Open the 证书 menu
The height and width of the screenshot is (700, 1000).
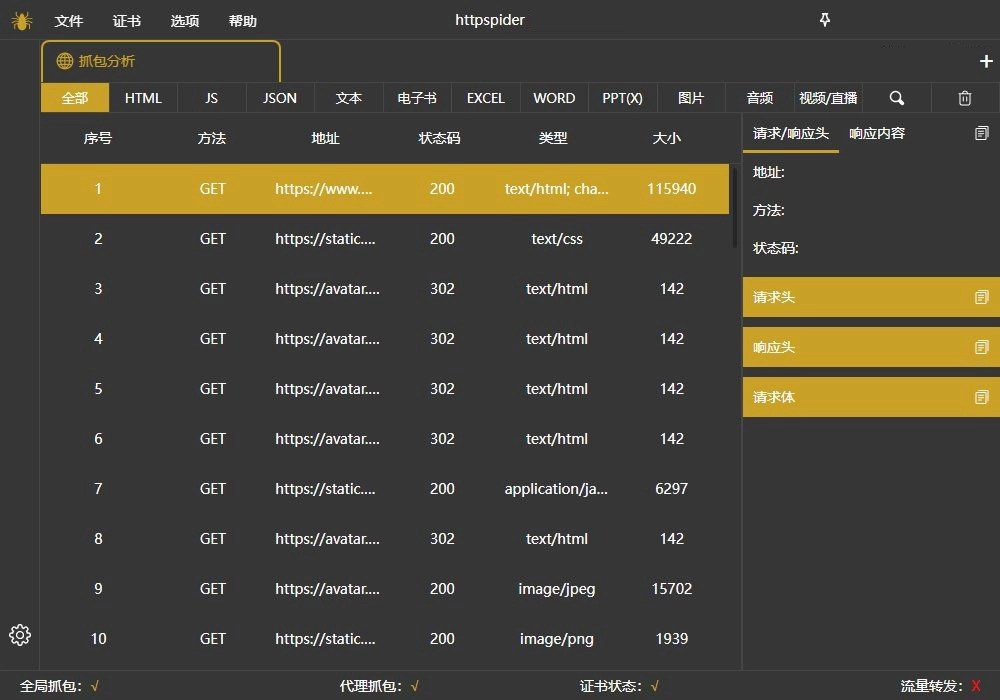click(x=127, y=21)
